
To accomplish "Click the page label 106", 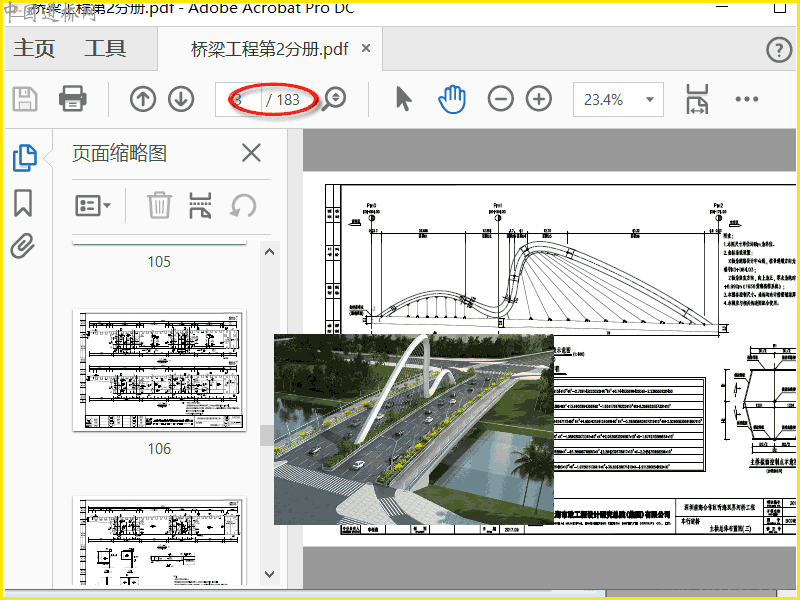I will tap(159, 449).
